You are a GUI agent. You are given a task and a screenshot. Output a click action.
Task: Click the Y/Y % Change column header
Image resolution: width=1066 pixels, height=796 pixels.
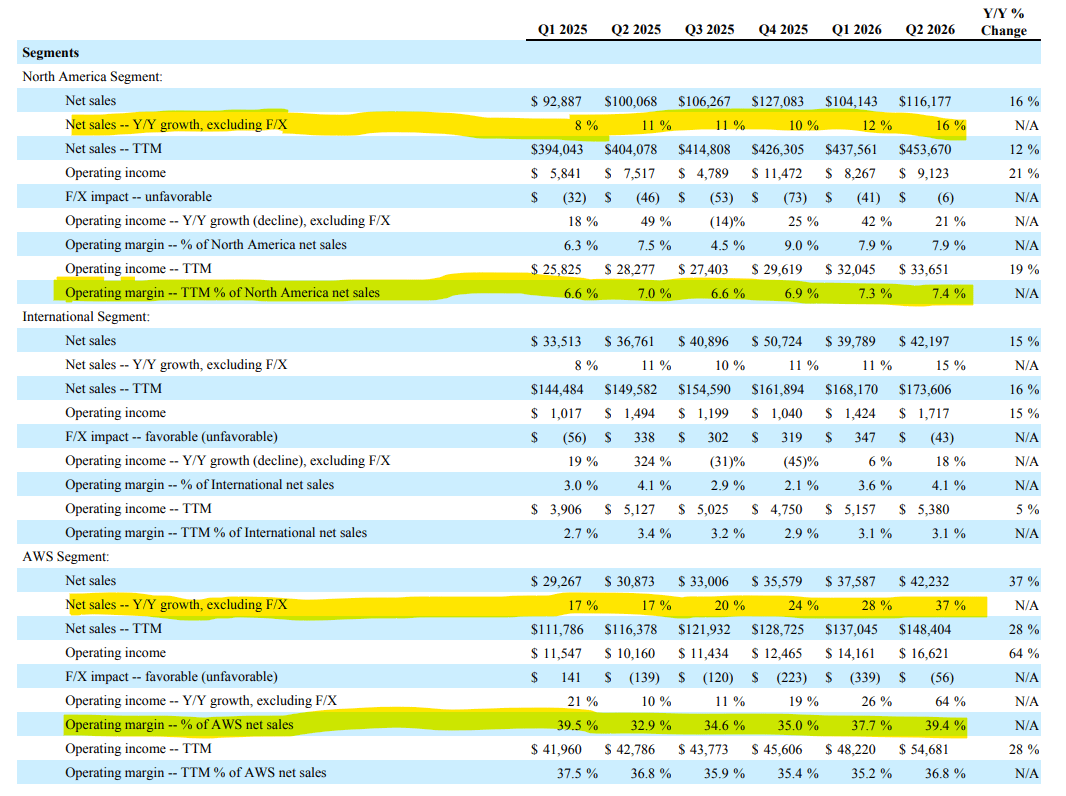pos(1003,22)
